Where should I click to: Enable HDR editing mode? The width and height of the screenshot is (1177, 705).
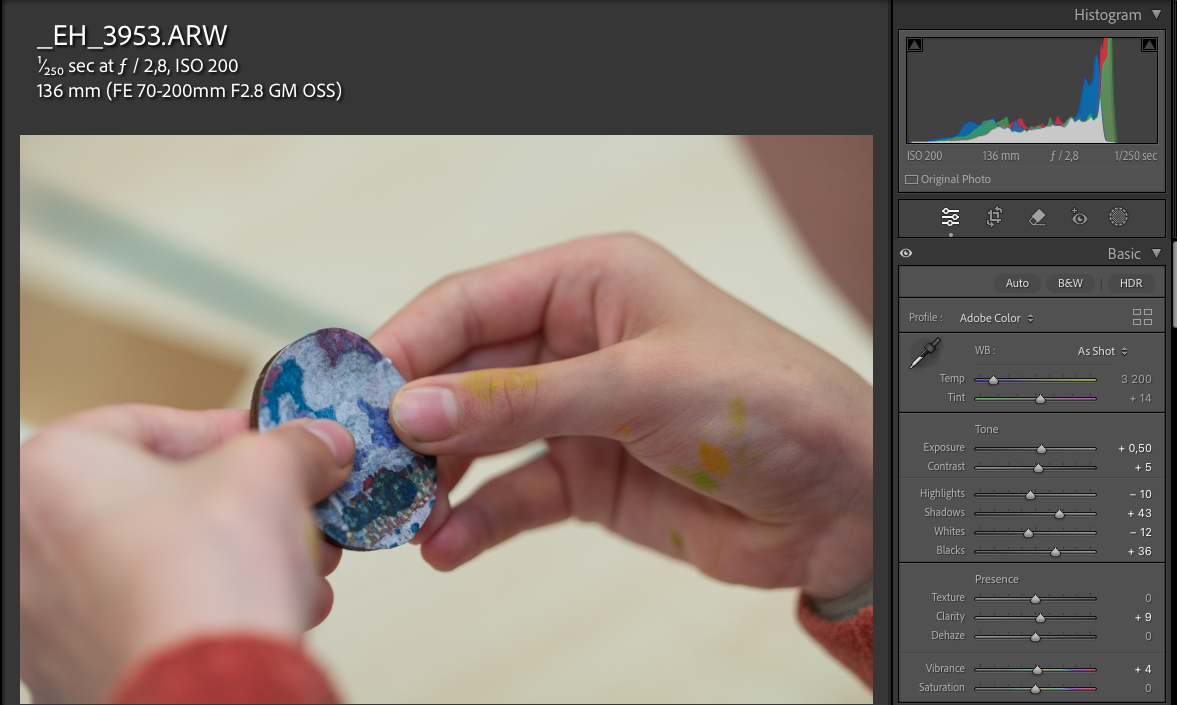coord(1130,283)
